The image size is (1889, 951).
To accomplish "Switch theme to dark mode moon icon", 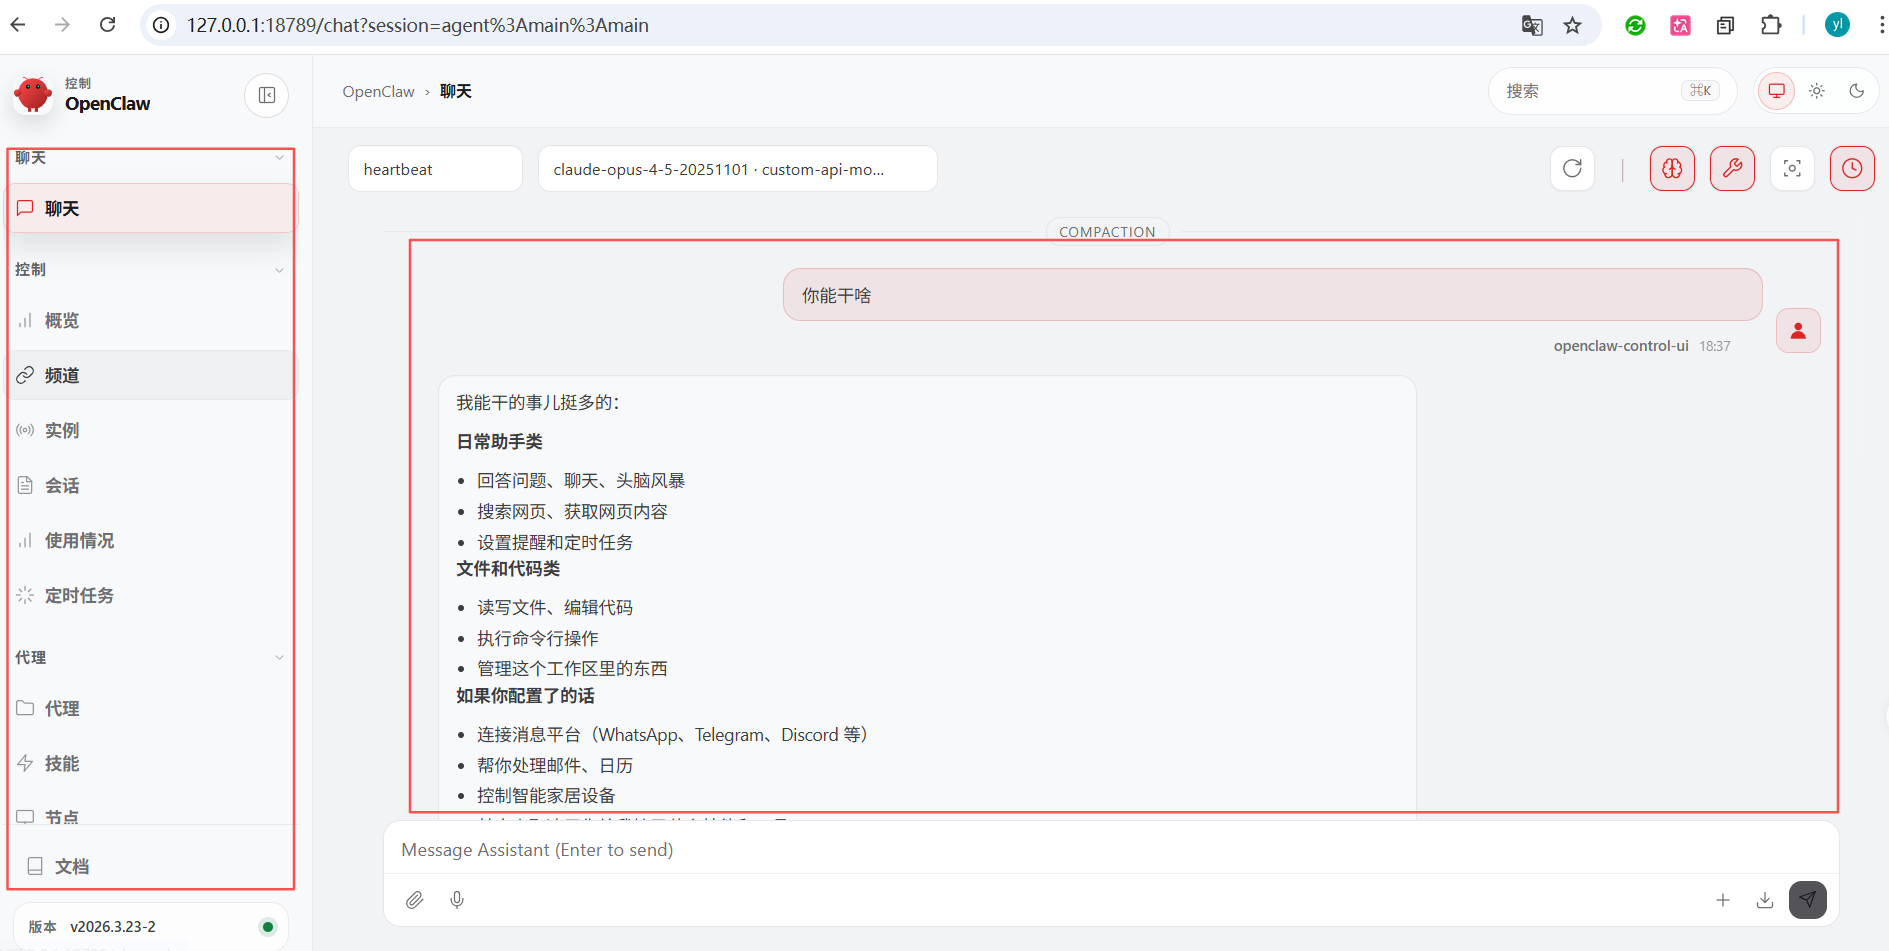I will (x=1857, y=90).
